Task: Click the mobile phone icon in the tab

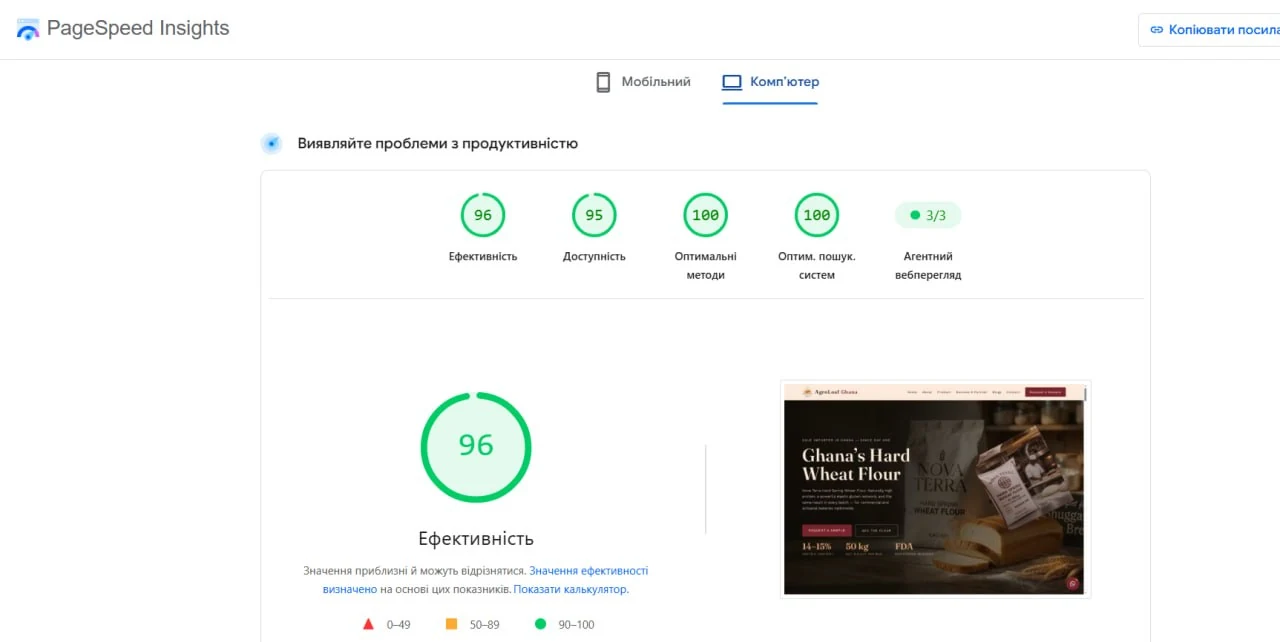Action: [603, 82]
